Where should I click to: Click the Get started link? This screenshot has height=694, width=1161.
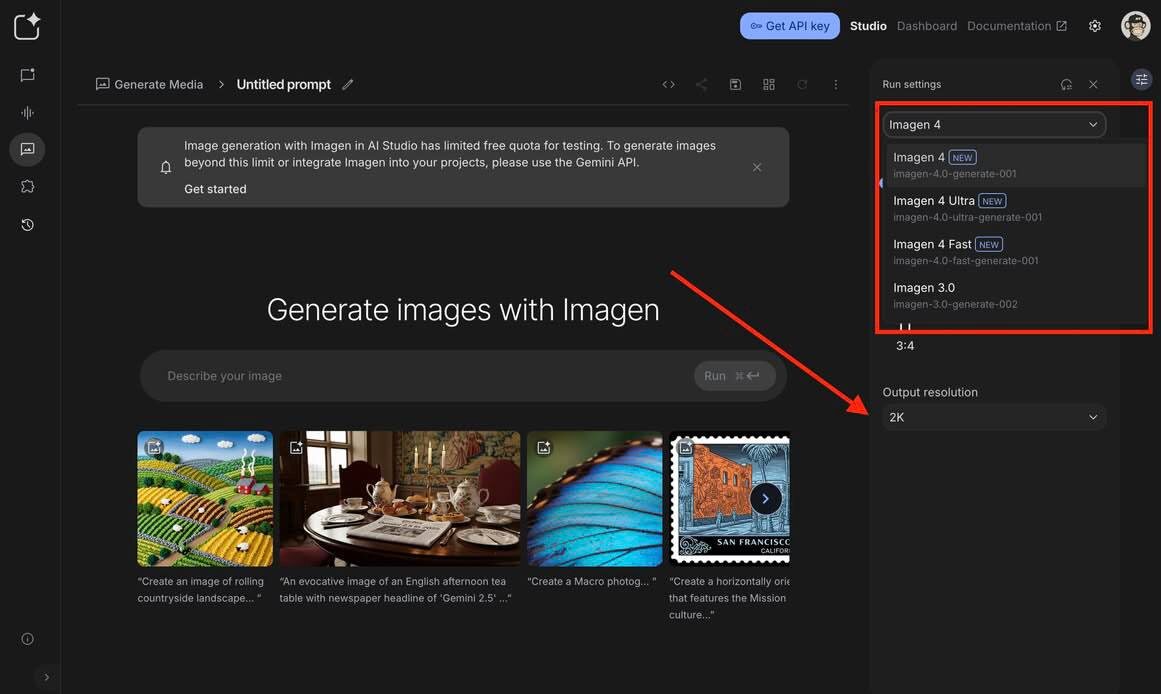215,189
